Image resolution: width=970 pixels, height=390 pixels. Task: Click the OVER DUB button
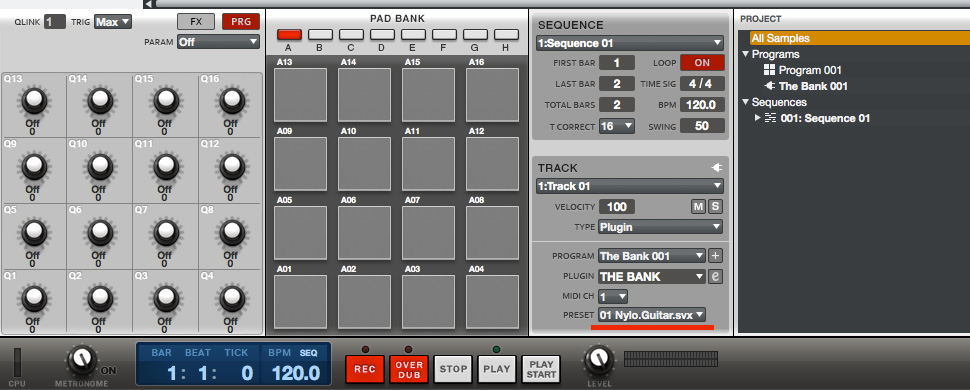[408, 369]
